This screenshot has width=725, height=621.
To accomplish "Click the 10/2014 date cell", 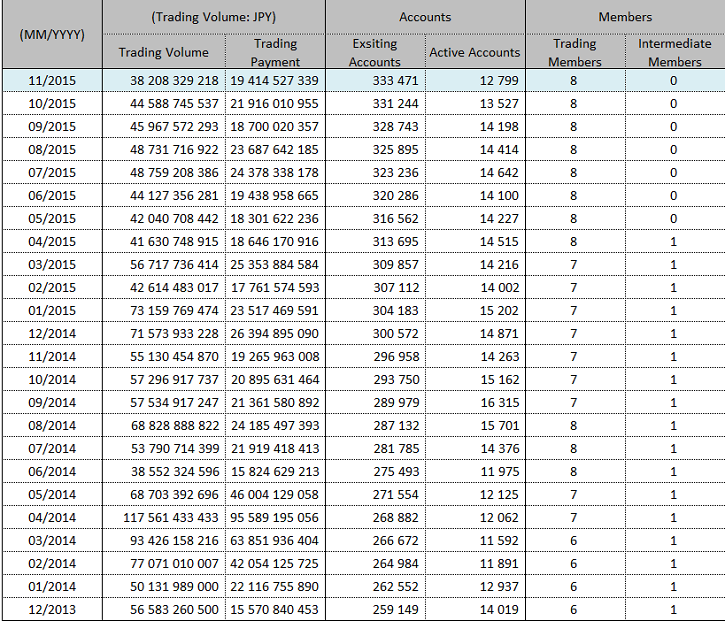I will tap(52, 380).
